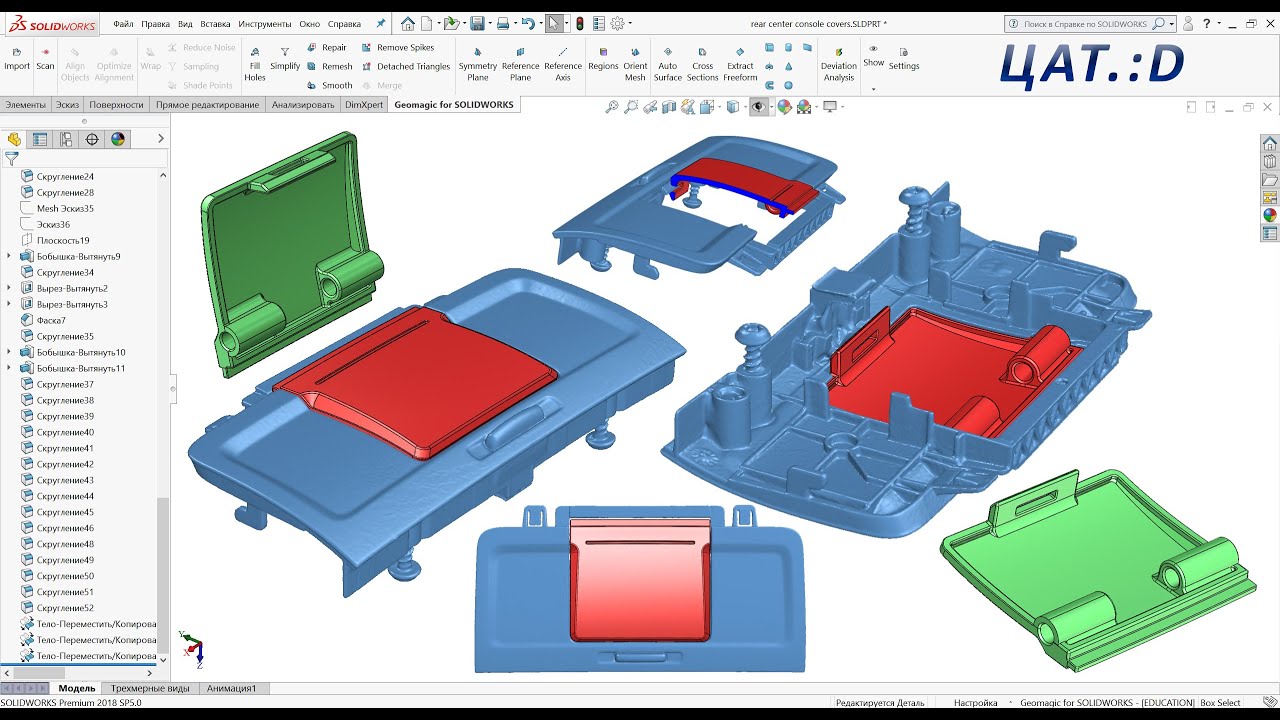This screenshot has width=1280, height=720.
Task: Expand the Вырез-Вытянуть2 feature
Action: [9, 288]
